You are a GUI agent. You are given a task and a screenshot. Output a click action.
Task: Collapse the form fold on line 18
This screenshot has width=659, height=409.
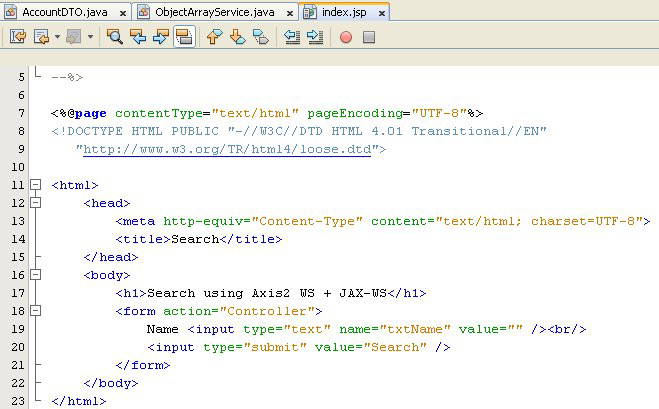36,311
